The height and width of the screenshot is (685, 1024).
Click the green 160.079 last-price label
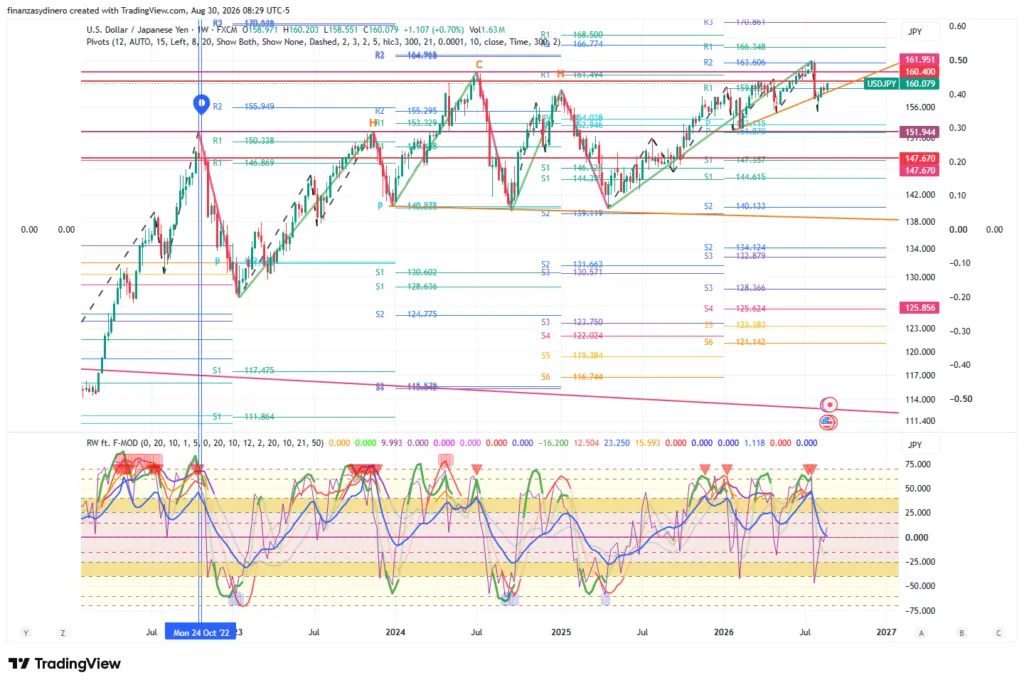(x=920, y=84)
